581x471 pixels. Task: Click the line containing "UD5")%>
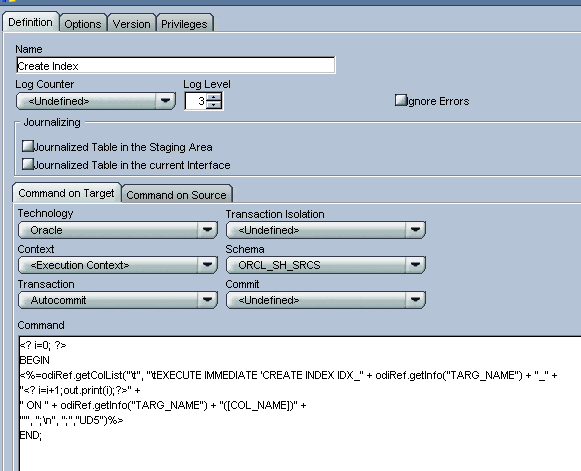pos(71,420)
